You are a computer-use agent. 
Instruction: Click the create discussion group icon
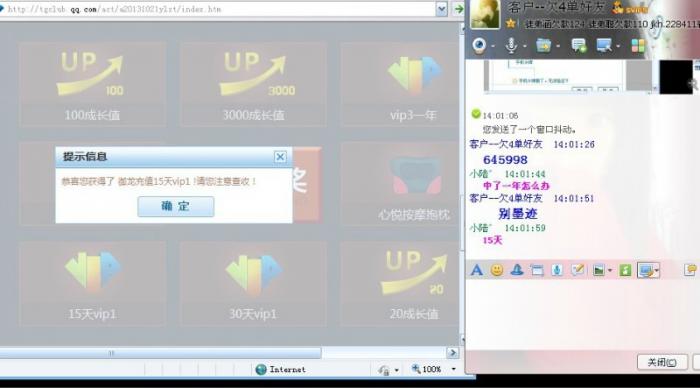579,45
